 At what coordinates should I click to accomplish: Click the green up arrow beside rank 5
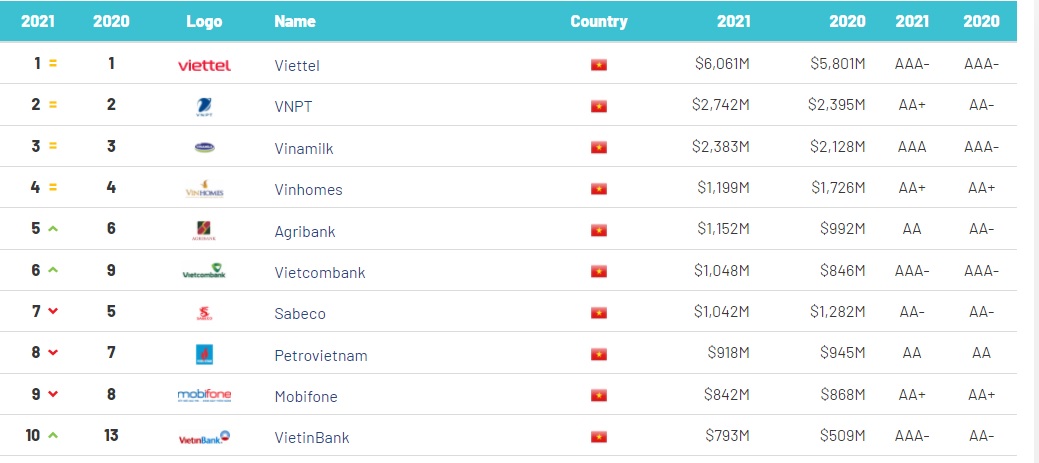53,229
